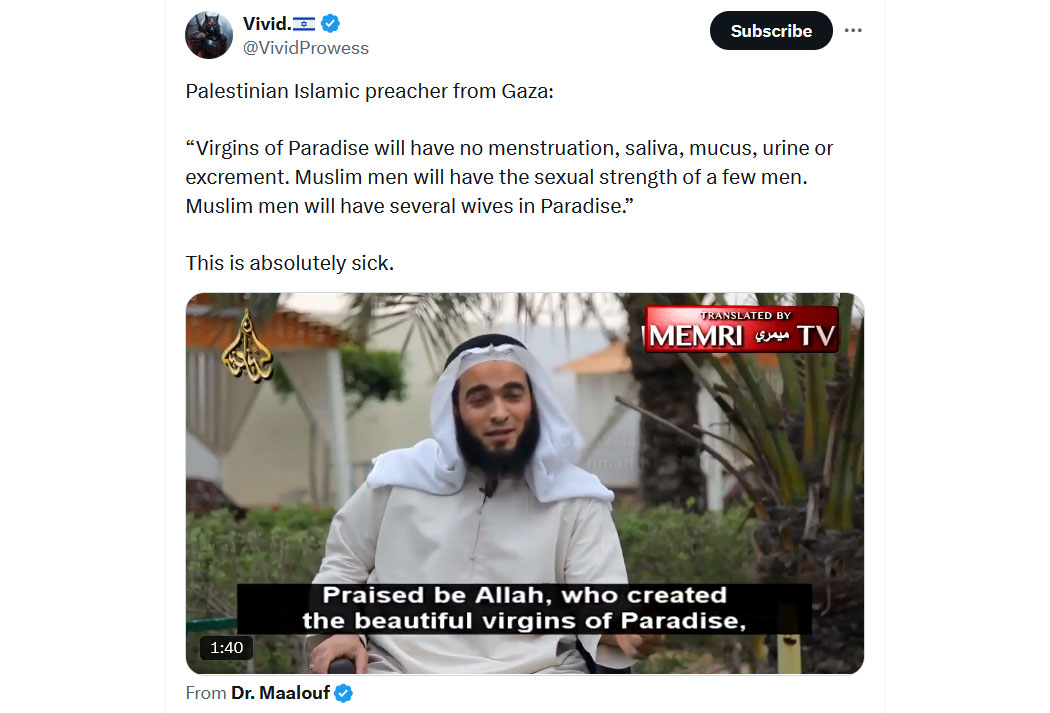The image size is (1050, 713).
Task: Click the 1:40 video duration badge
Action: [x=226, y=647]
